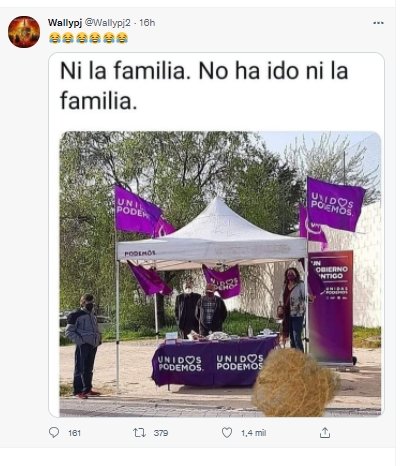Click the 'Ni la familia' caption text
The height and width of the screenshot is (466, 401).
pos(204,86)
